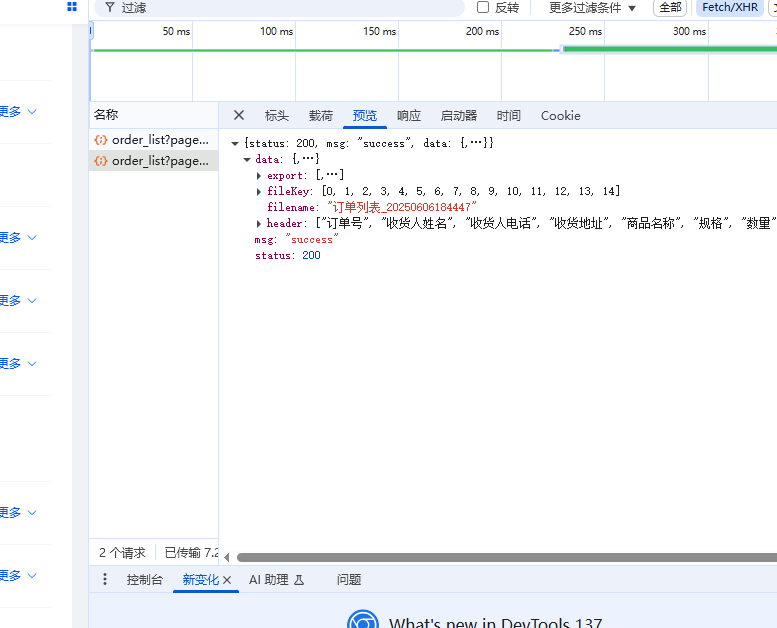777x628 pixels.
Task: Switch to the Cookie tab
Action: pos(560,115)
